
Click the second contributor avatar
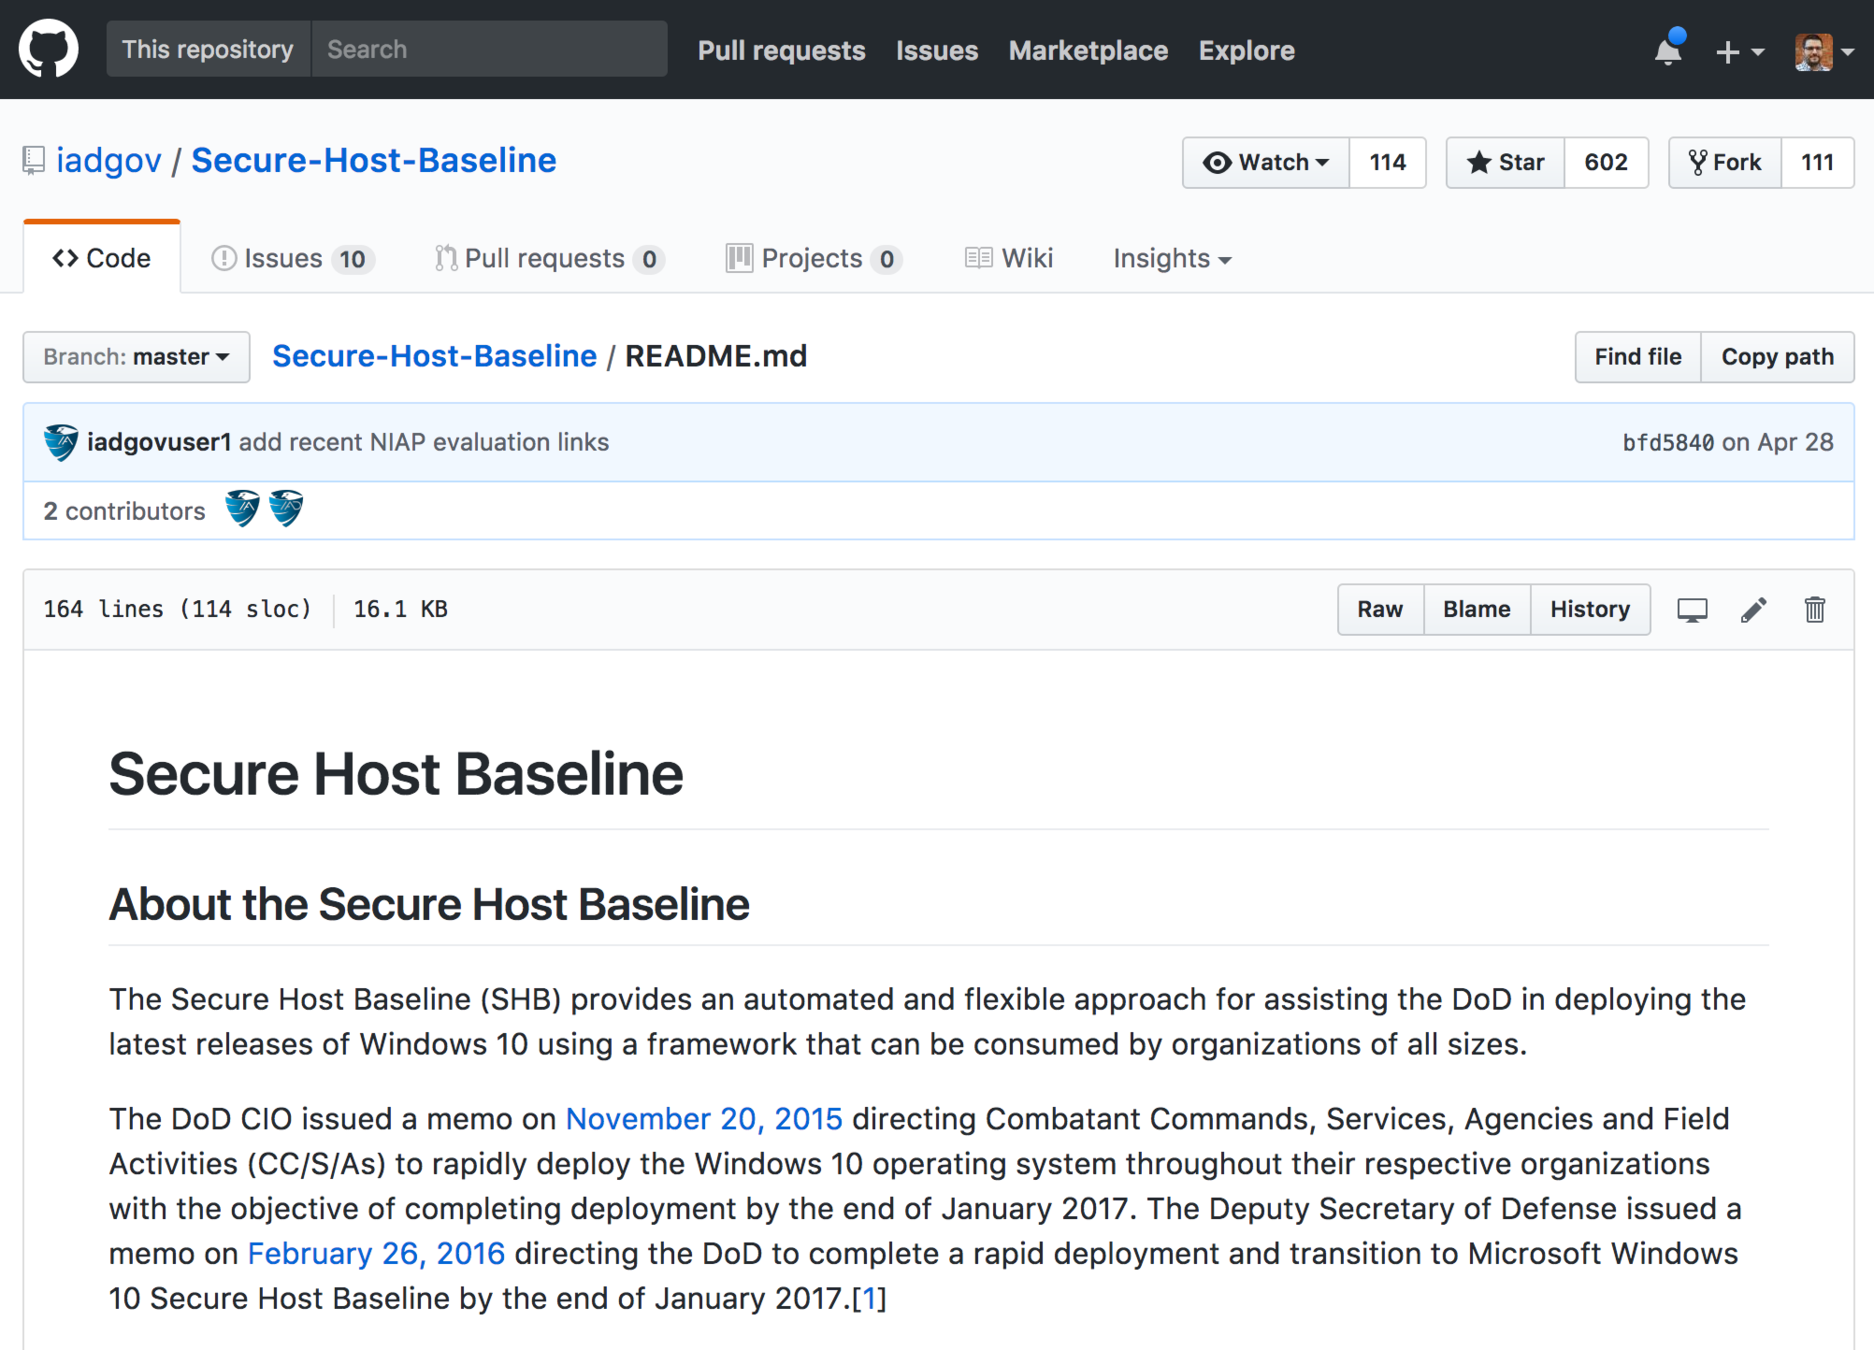coord(287,509)
